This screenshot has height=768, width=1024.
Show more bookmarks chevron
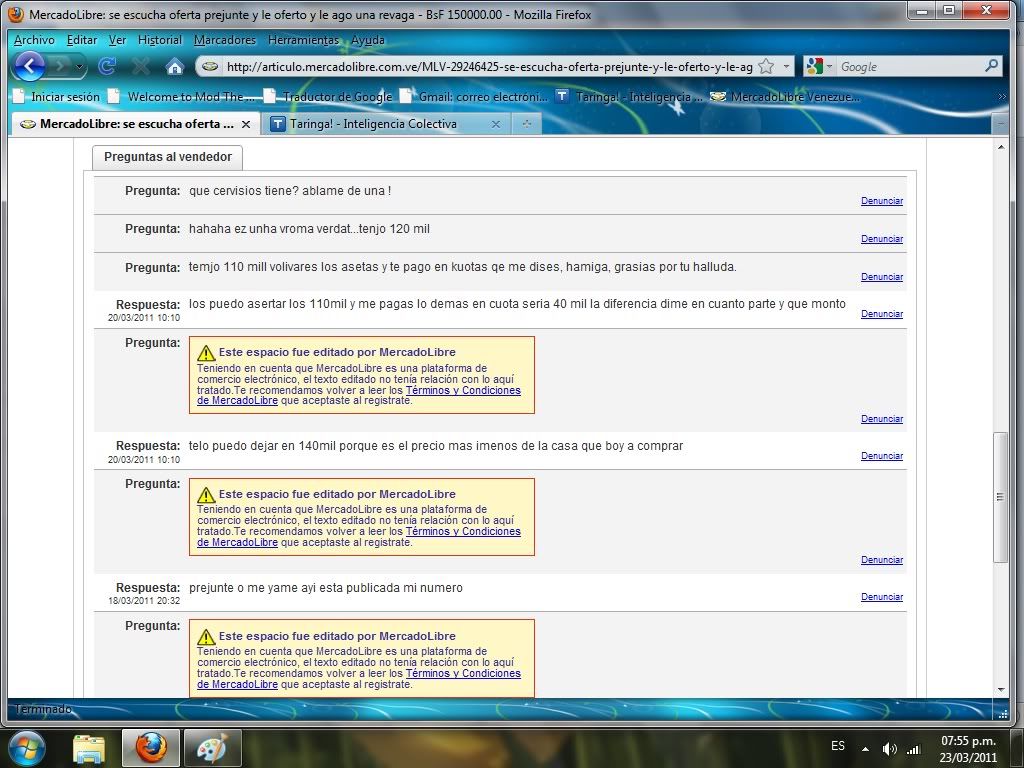click(1002, 97)
